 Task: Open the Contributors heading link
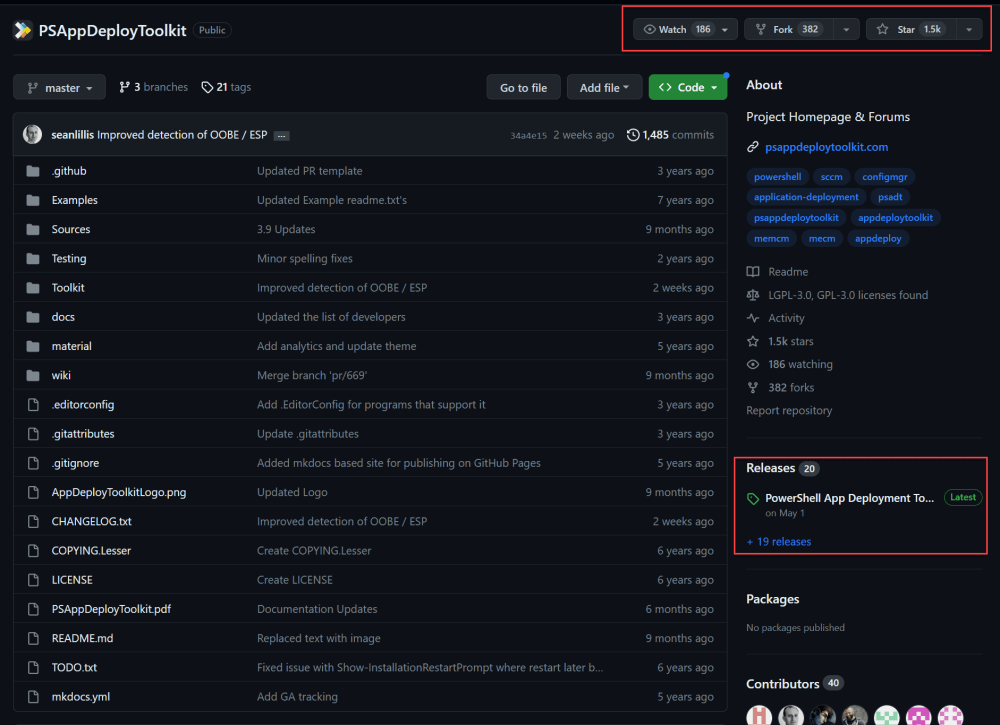(x=783, y=684)
